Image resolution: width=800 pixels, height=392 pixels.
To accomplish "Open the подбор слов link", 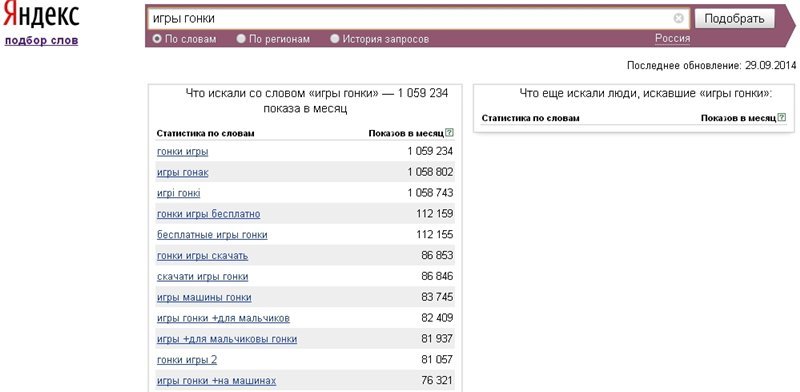I will coord(41,41).
